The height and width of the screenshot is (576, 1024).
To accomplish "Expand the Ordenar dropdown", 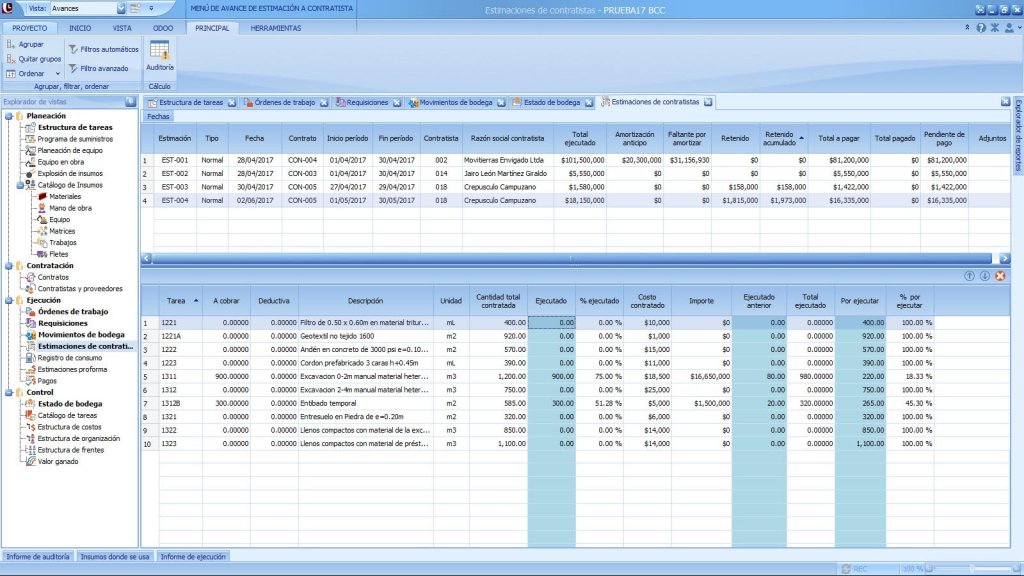I will click(57, 74).
